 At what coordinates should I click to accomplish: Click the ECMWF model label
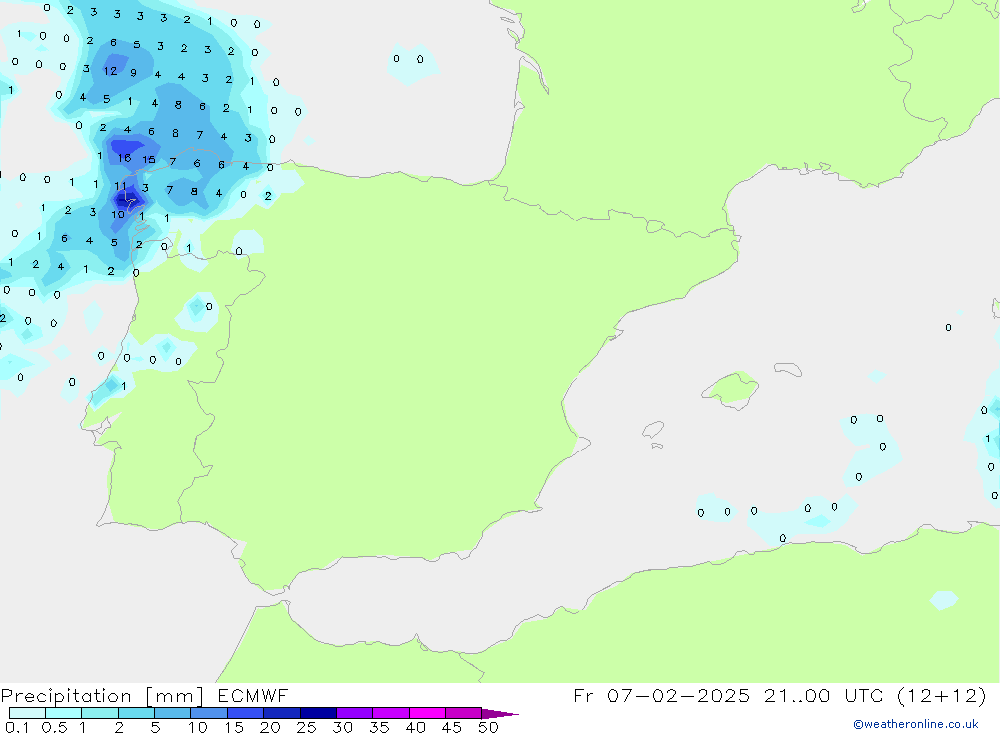(x=253, y=696)
